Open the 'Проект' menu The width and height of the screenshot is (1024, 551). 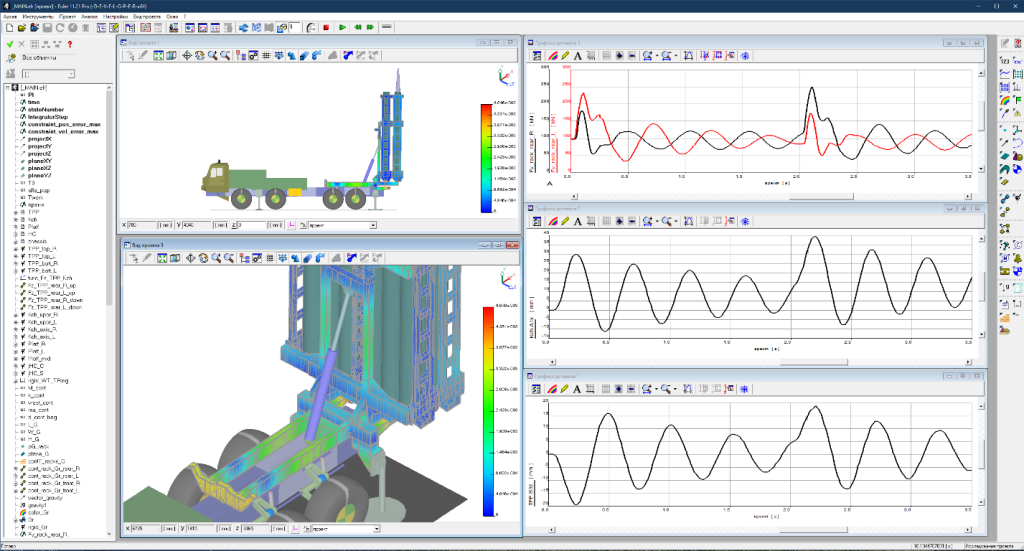click(67, 16)
